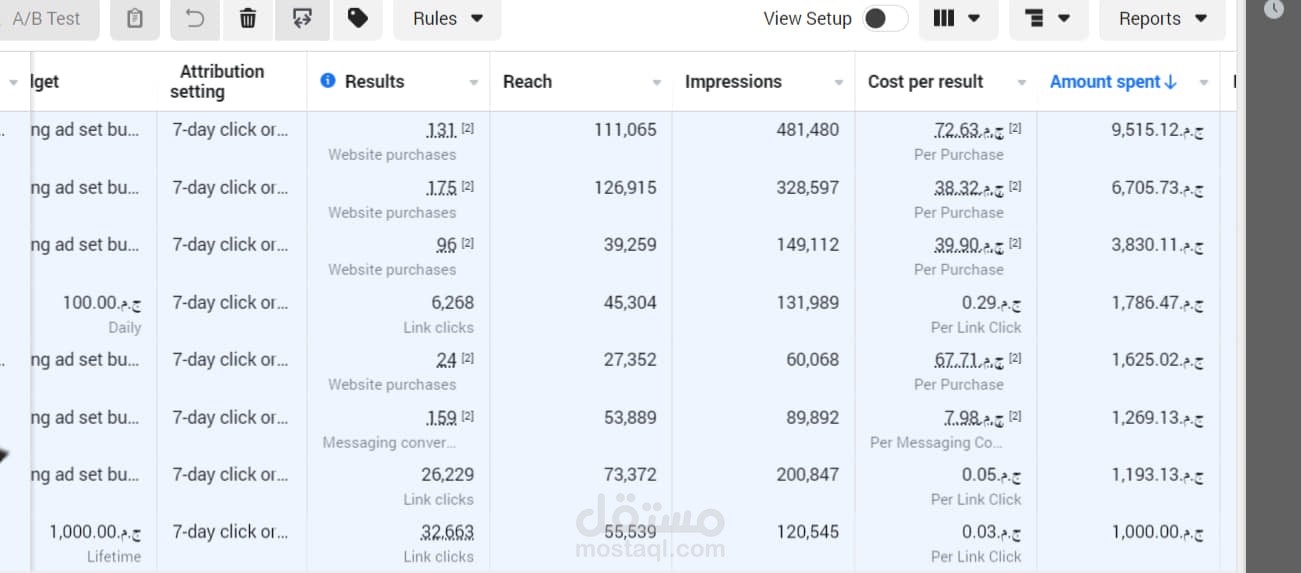This screenshot has height=573, width=1301.
Task: Click the info icon next to Results
Action: (327, 81)
